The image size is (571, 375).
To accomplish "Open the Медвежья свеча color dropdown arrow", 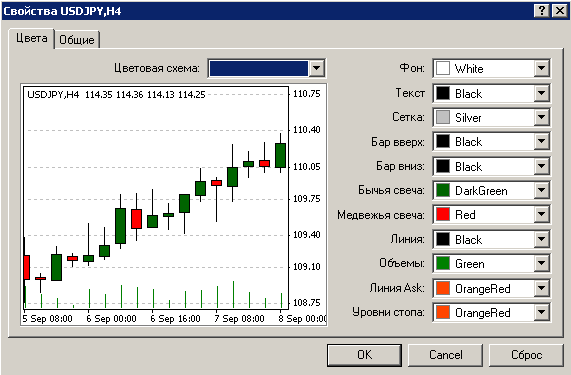I will click(x=541, y=214).
